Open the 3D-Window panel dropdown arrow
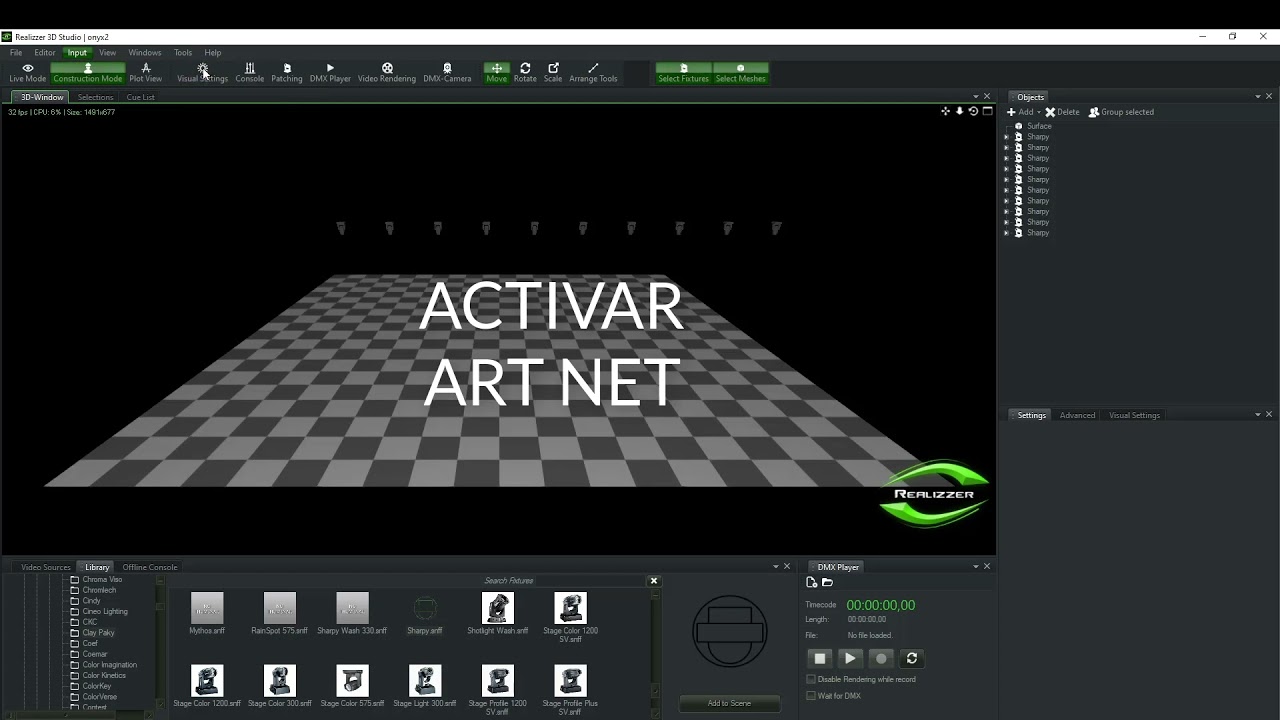1280x720 pixels. pos(976,97)
